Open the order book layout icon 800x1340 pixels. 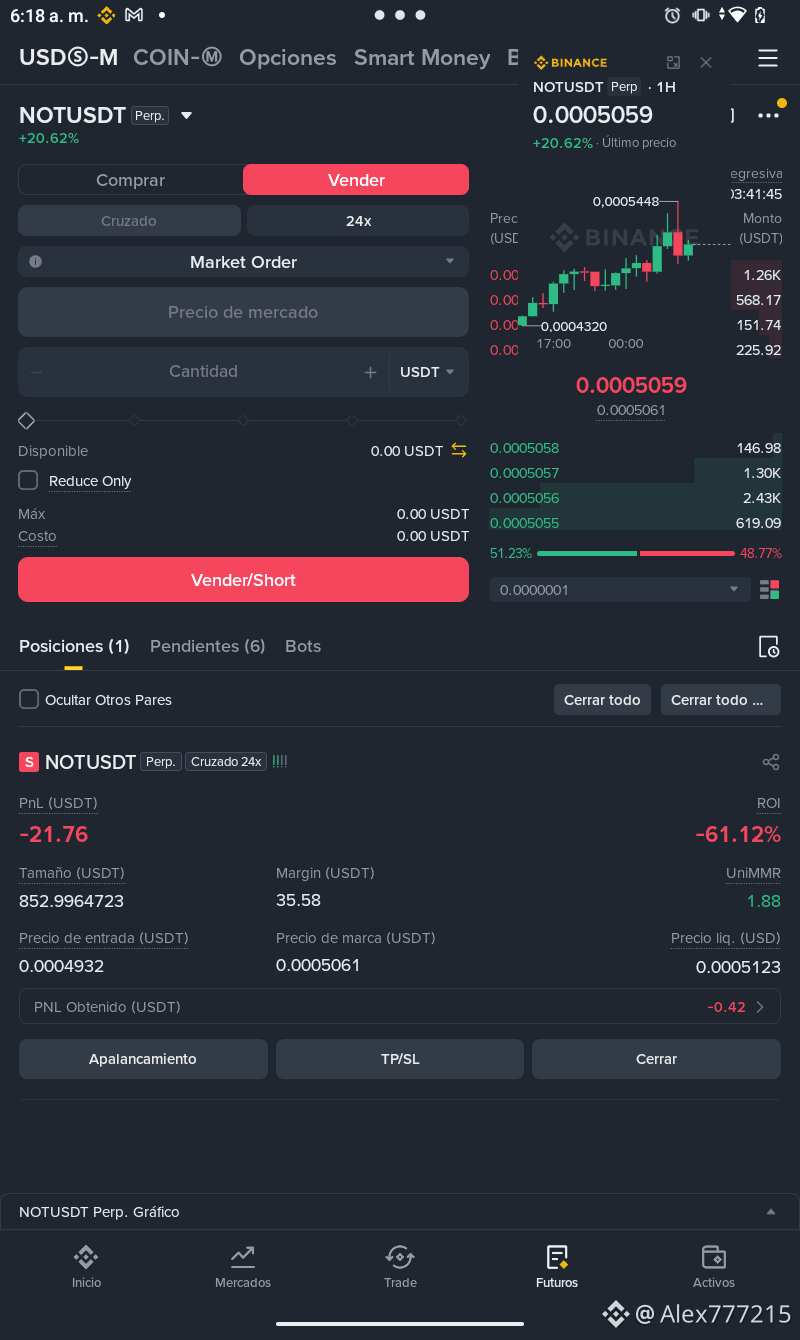769,590
